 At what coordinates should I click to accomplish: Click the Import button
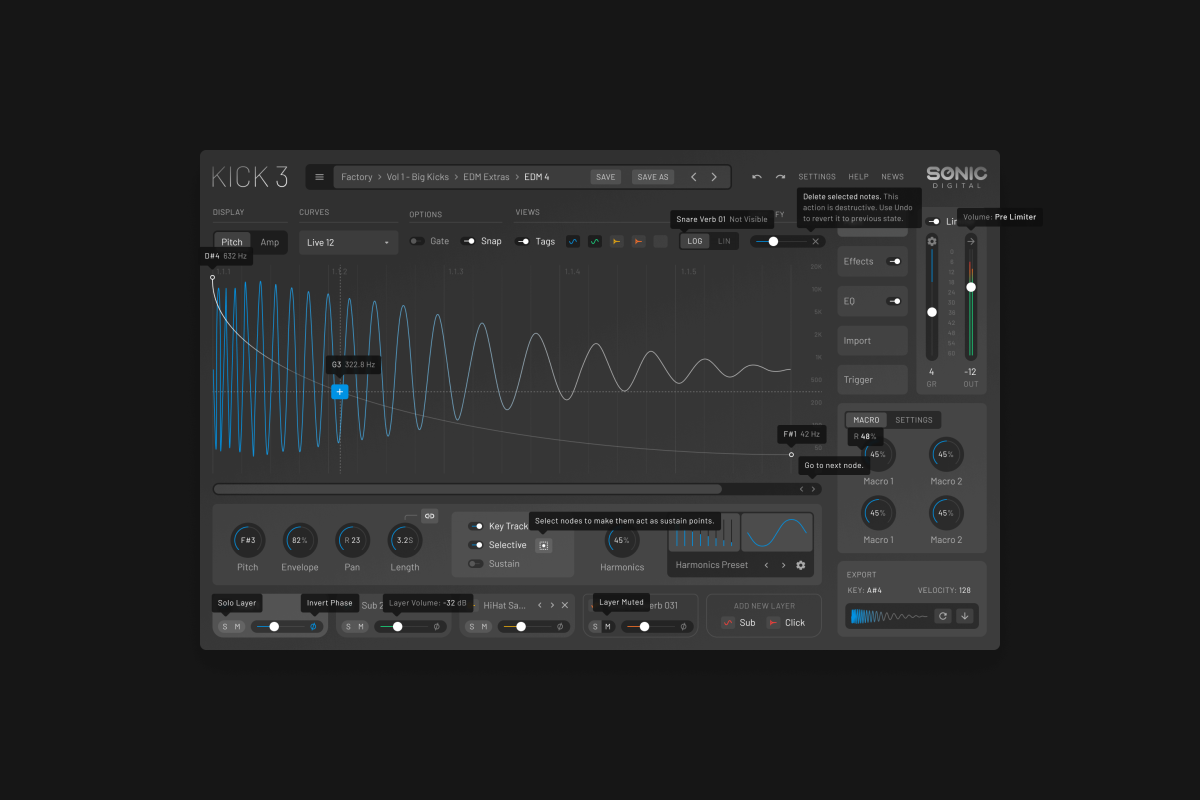tap(872, 341)
